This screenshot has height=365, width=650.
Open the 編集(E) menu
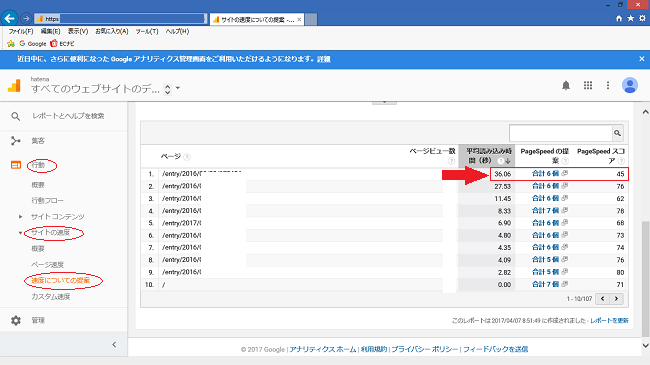50,32
